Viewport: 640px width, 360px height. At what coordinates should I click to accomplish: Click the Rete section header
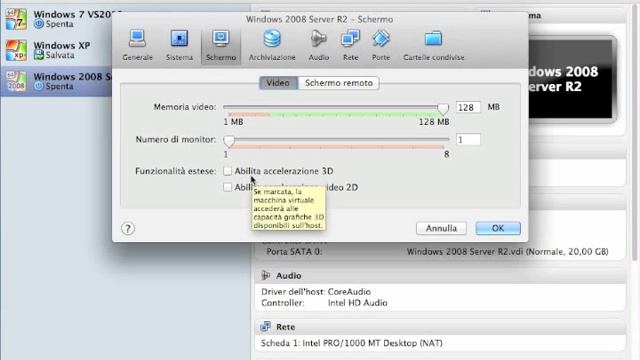pyautogui.click(x=441, y=327)
